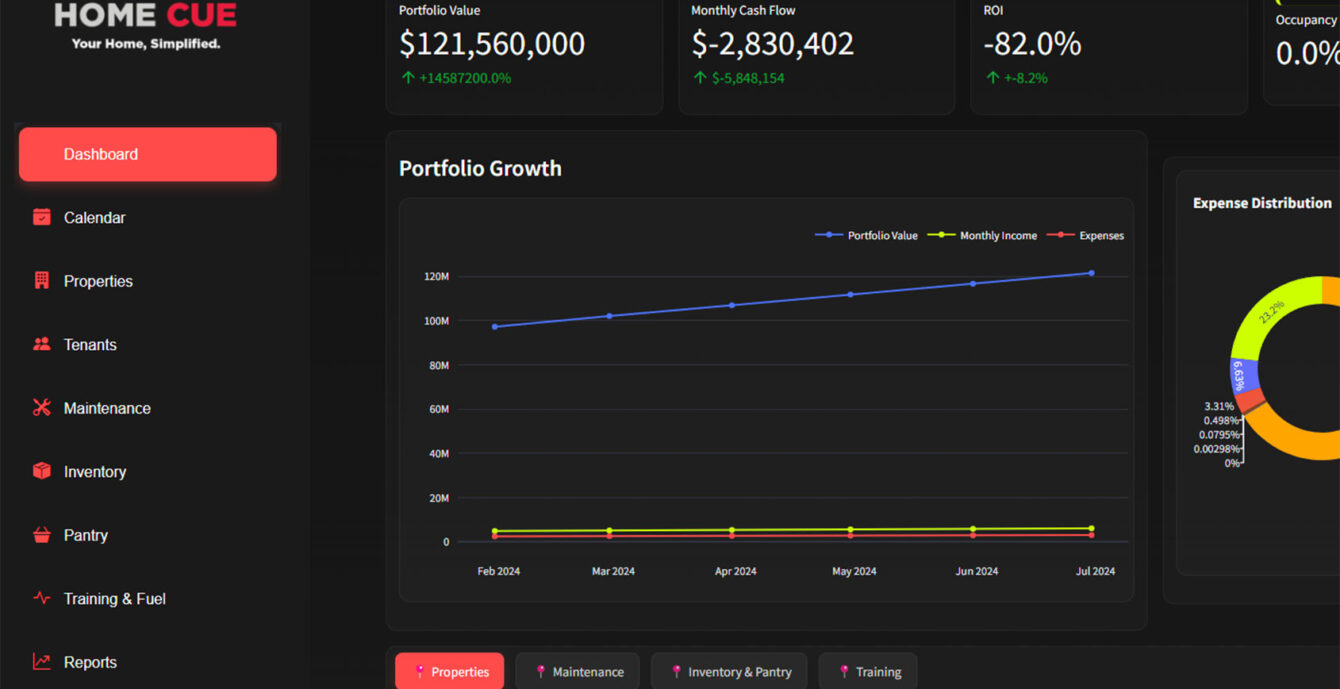
Task: Click the Portfolio Value $121,560,000 card
Action: point(523,50)
